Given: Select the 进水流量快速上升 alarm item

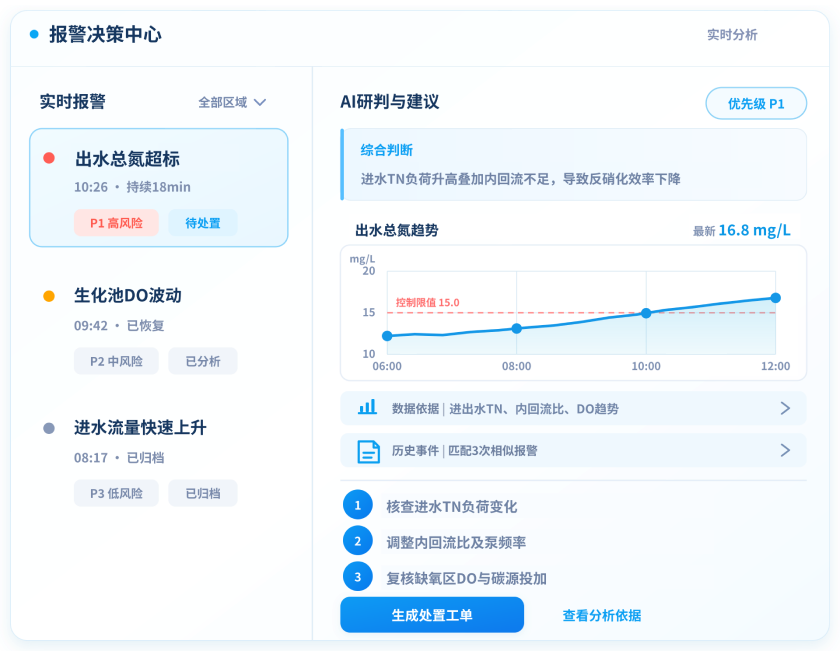Looking at the screenshot, I should point(159,462).
